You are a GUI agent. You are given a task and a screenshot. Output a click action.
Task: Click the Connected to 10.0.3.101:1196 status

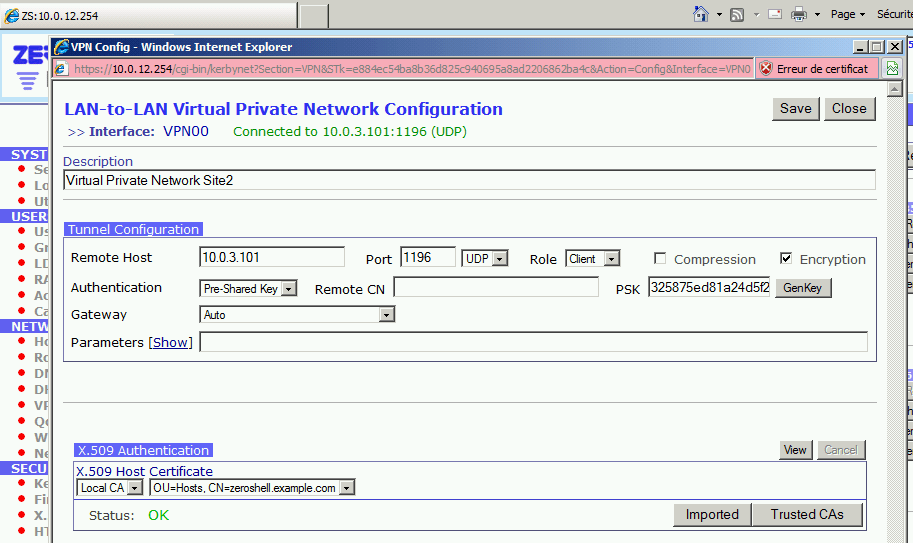(x=350, y=132)
